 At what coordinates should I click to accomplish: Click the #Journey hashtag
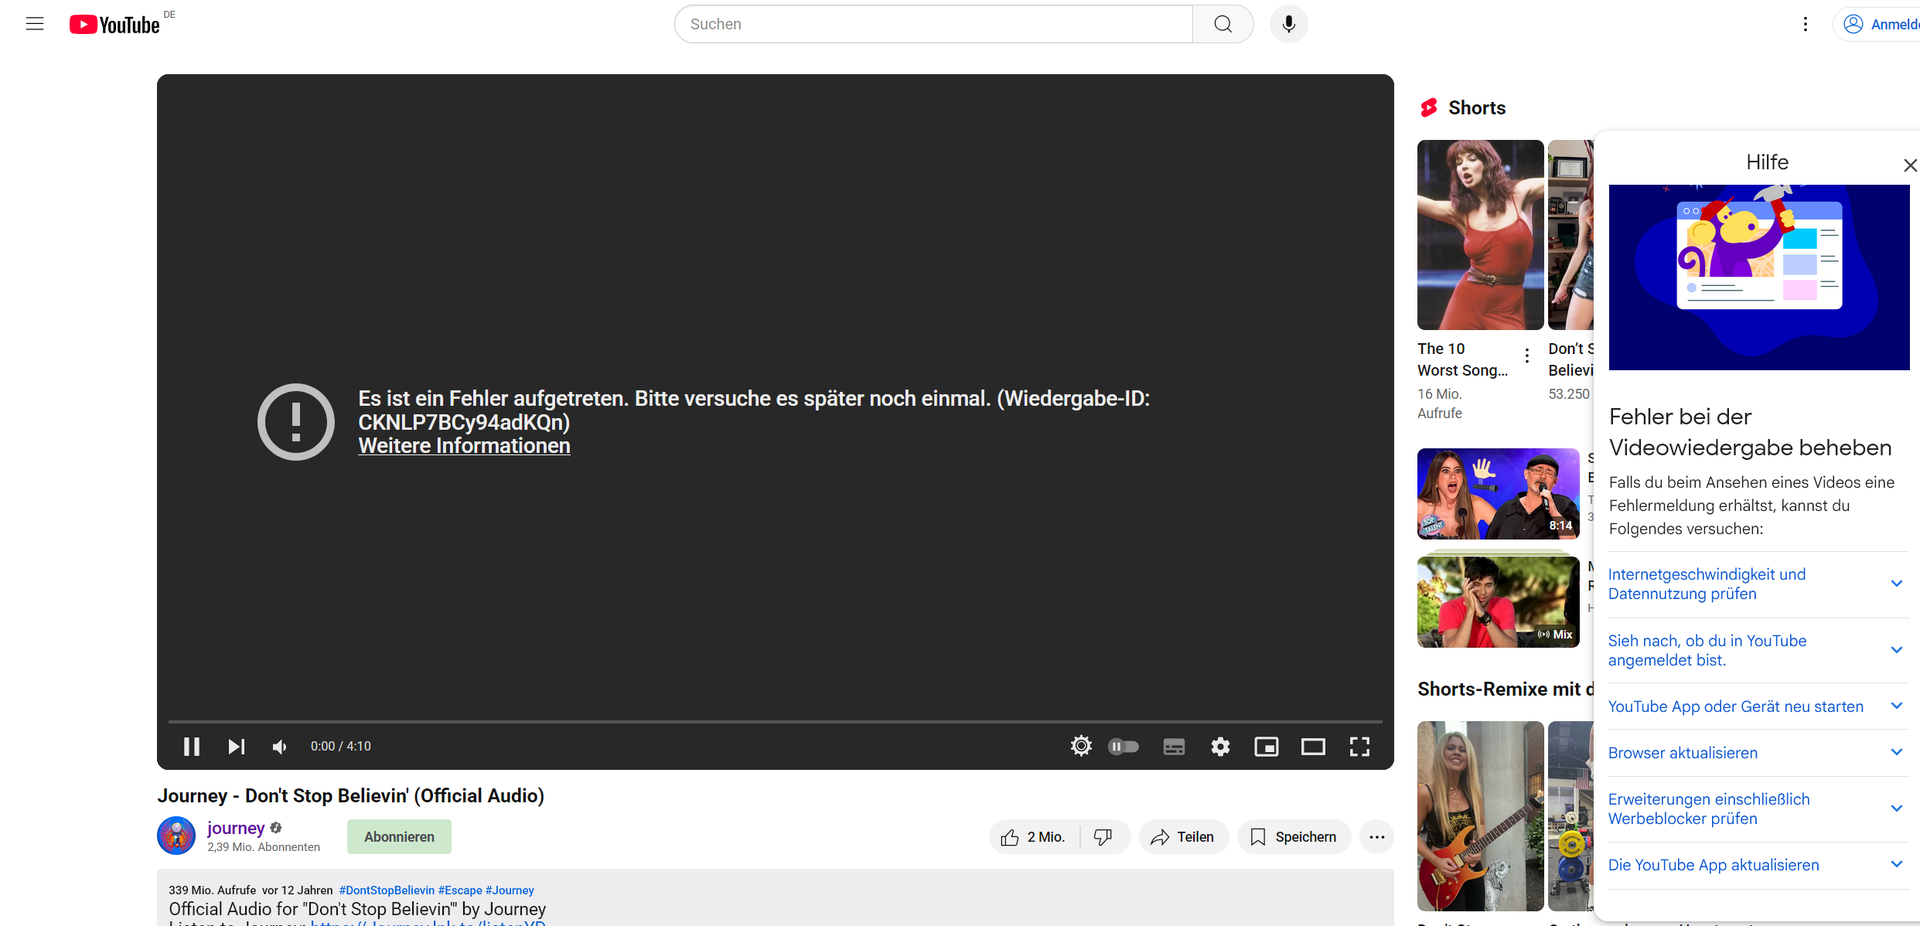click(x=510, y=890)
